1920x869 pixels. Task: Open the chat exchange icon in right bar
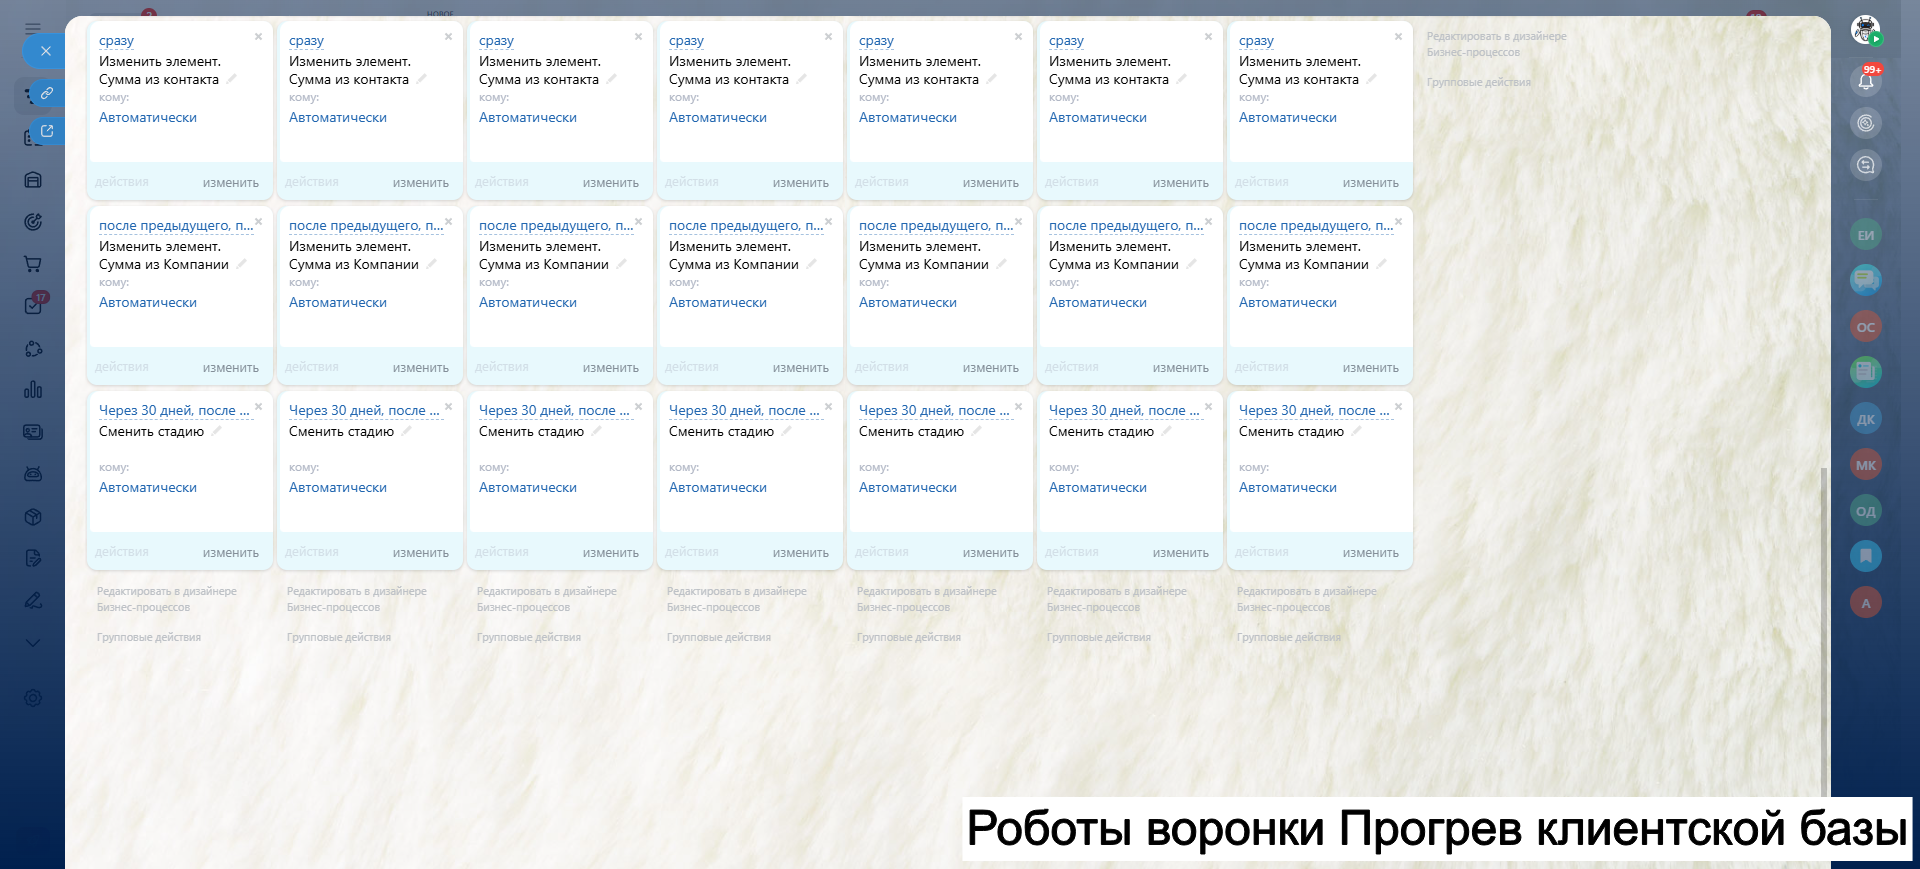1866,165
